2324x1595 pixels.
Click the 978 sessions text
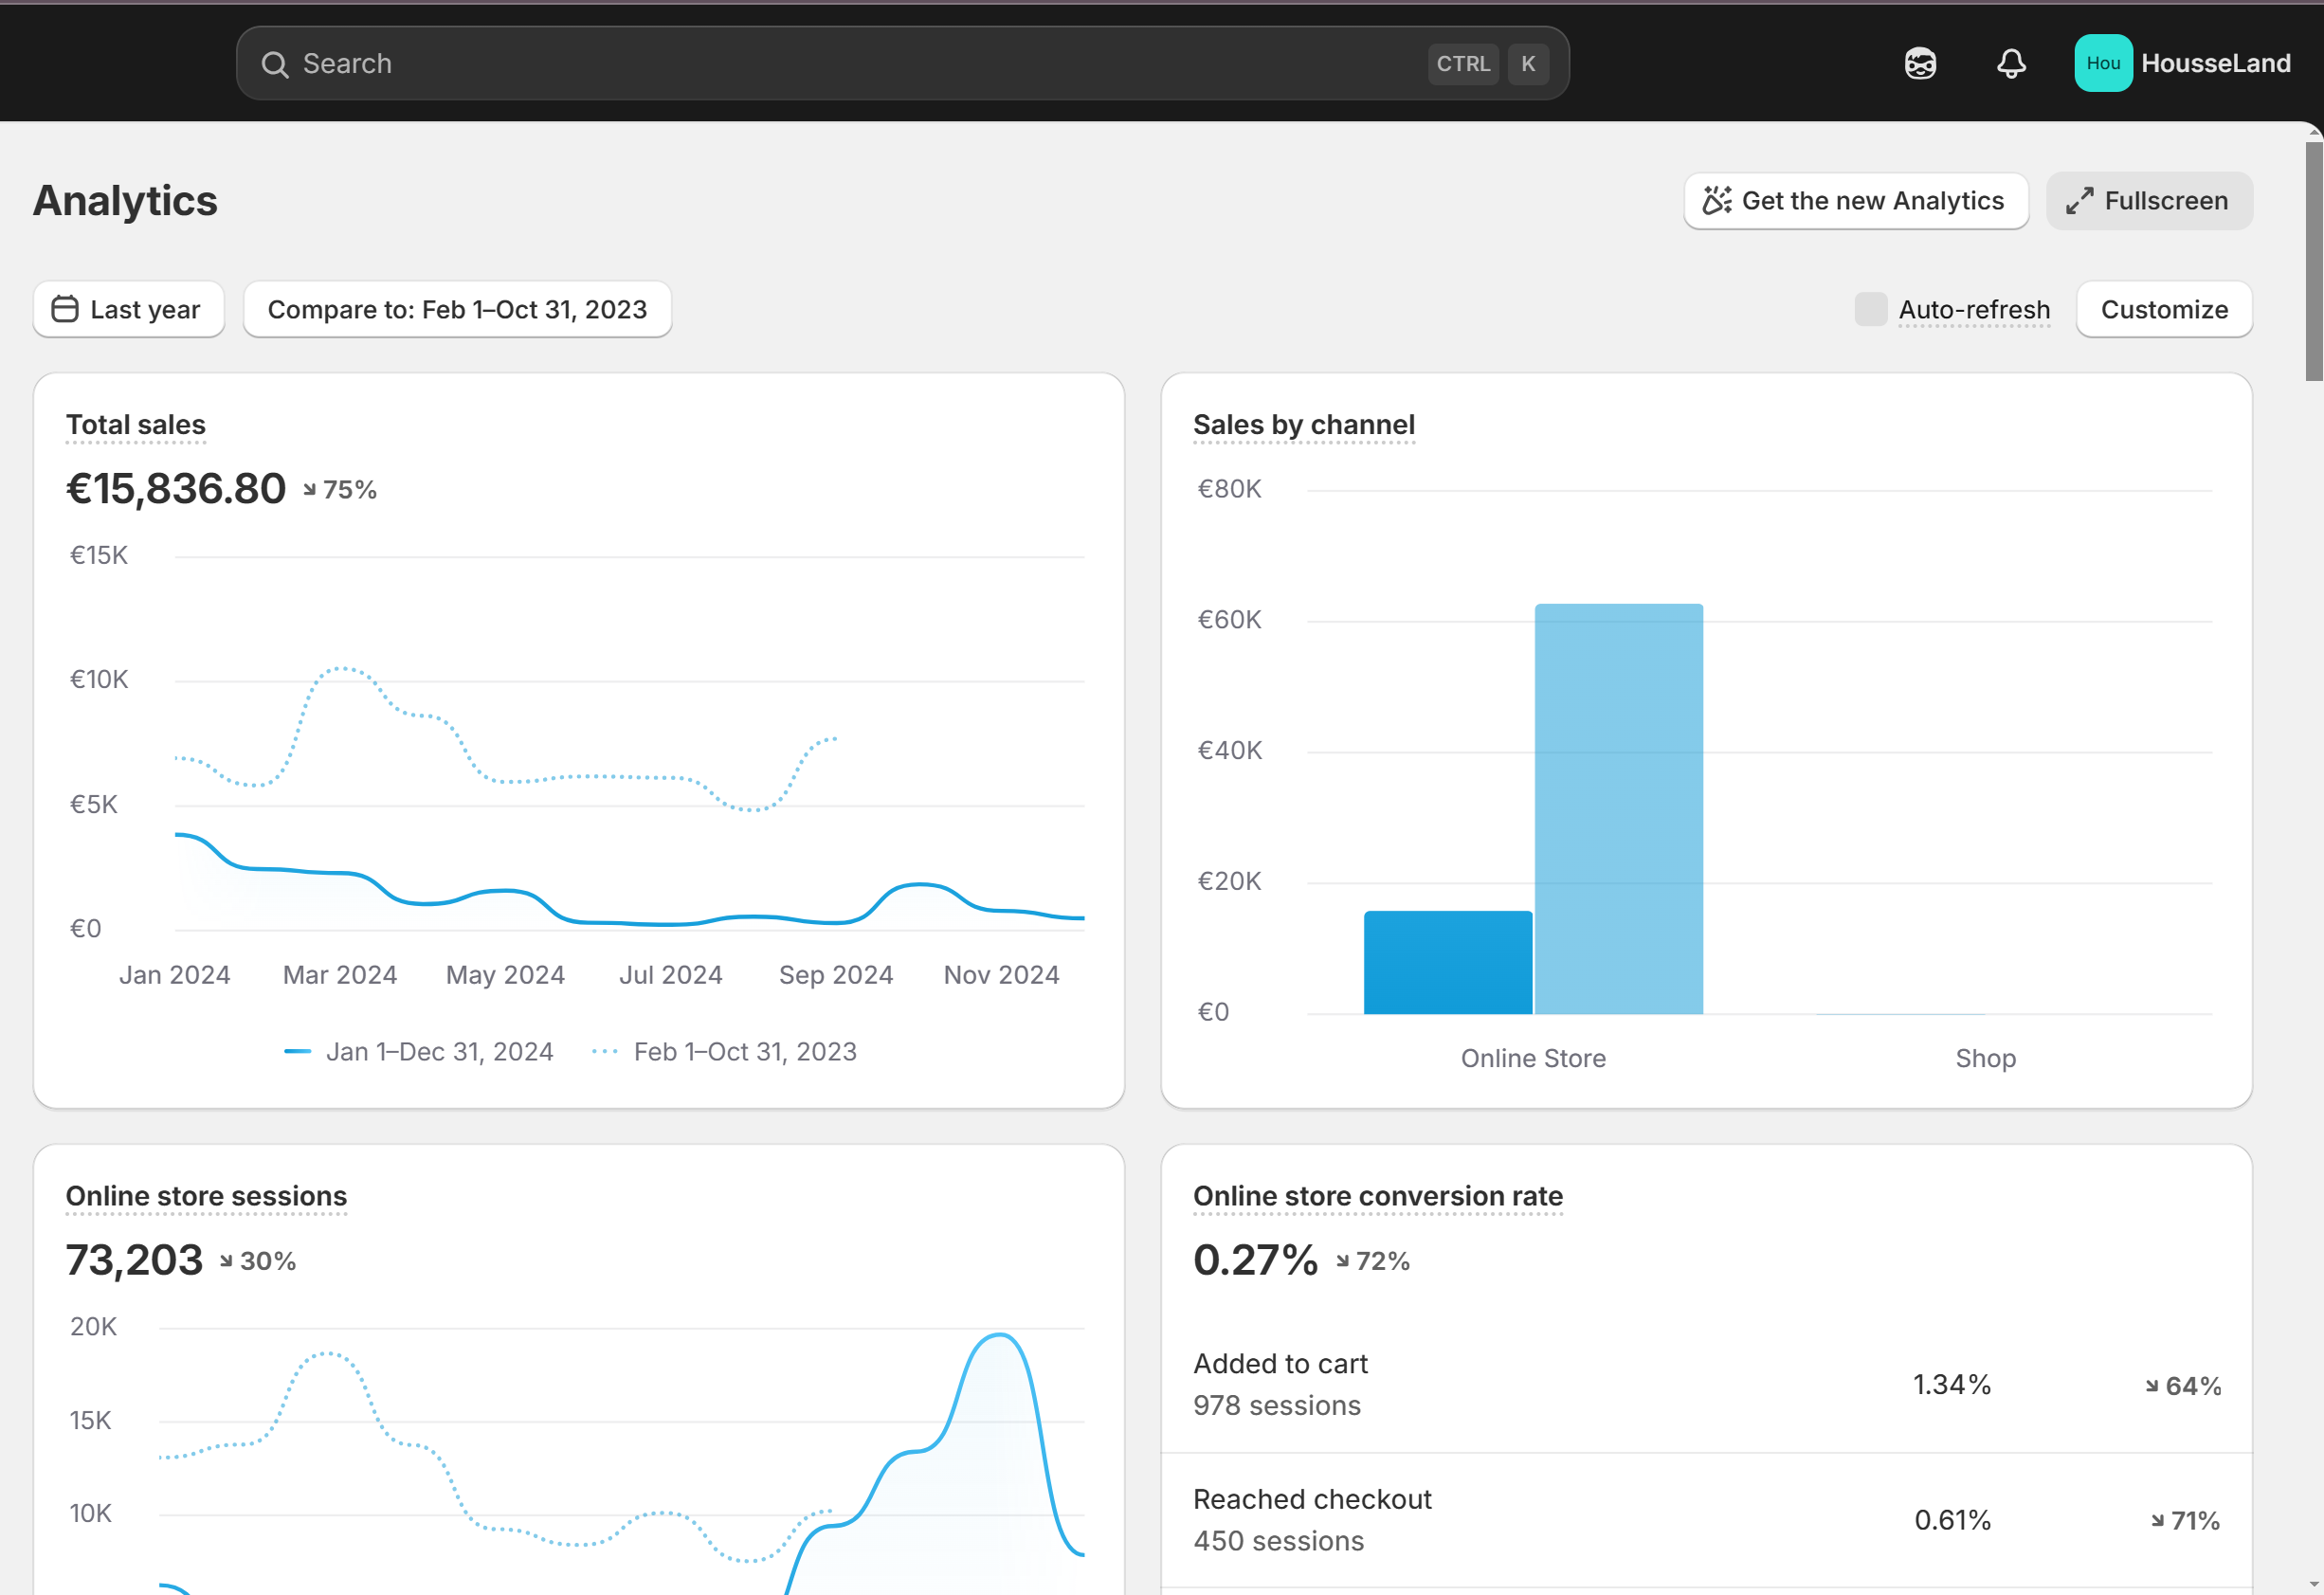click(1277, 1406)
